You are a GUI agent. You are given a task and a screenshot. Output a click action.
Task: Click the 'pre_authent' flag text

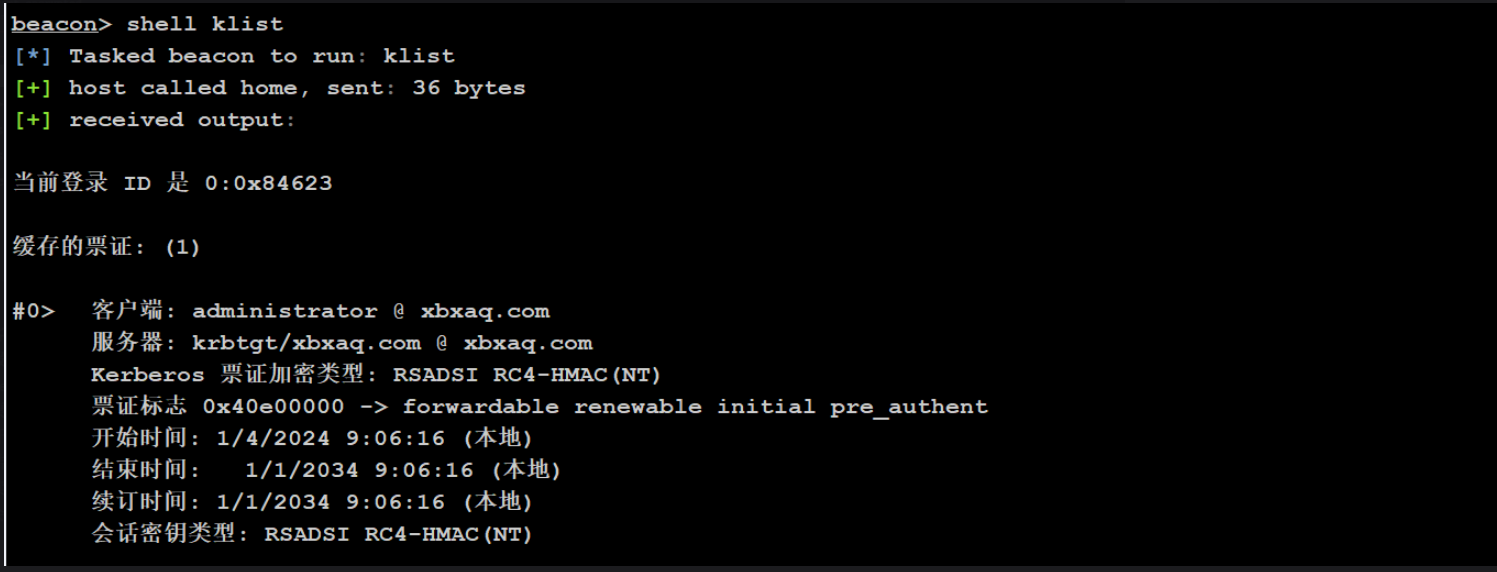click(x=909, y=407)
